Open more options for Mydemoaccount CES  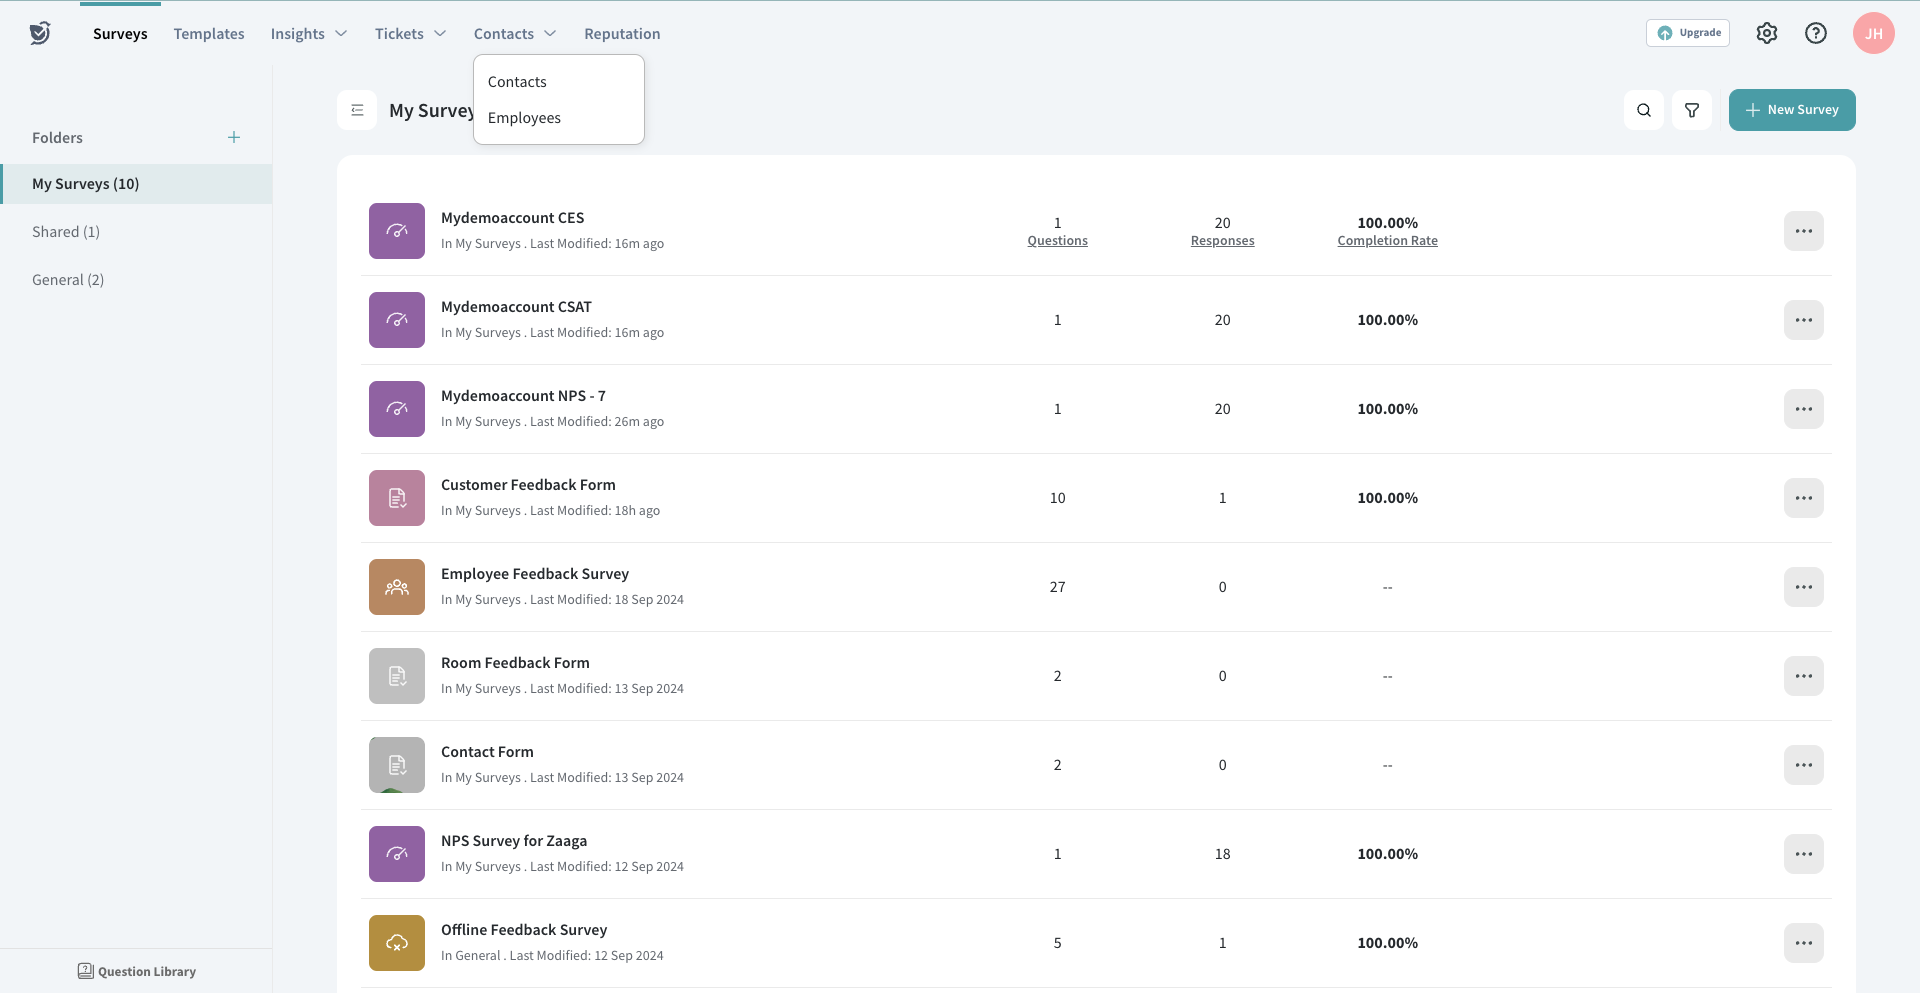[1803, 231]
